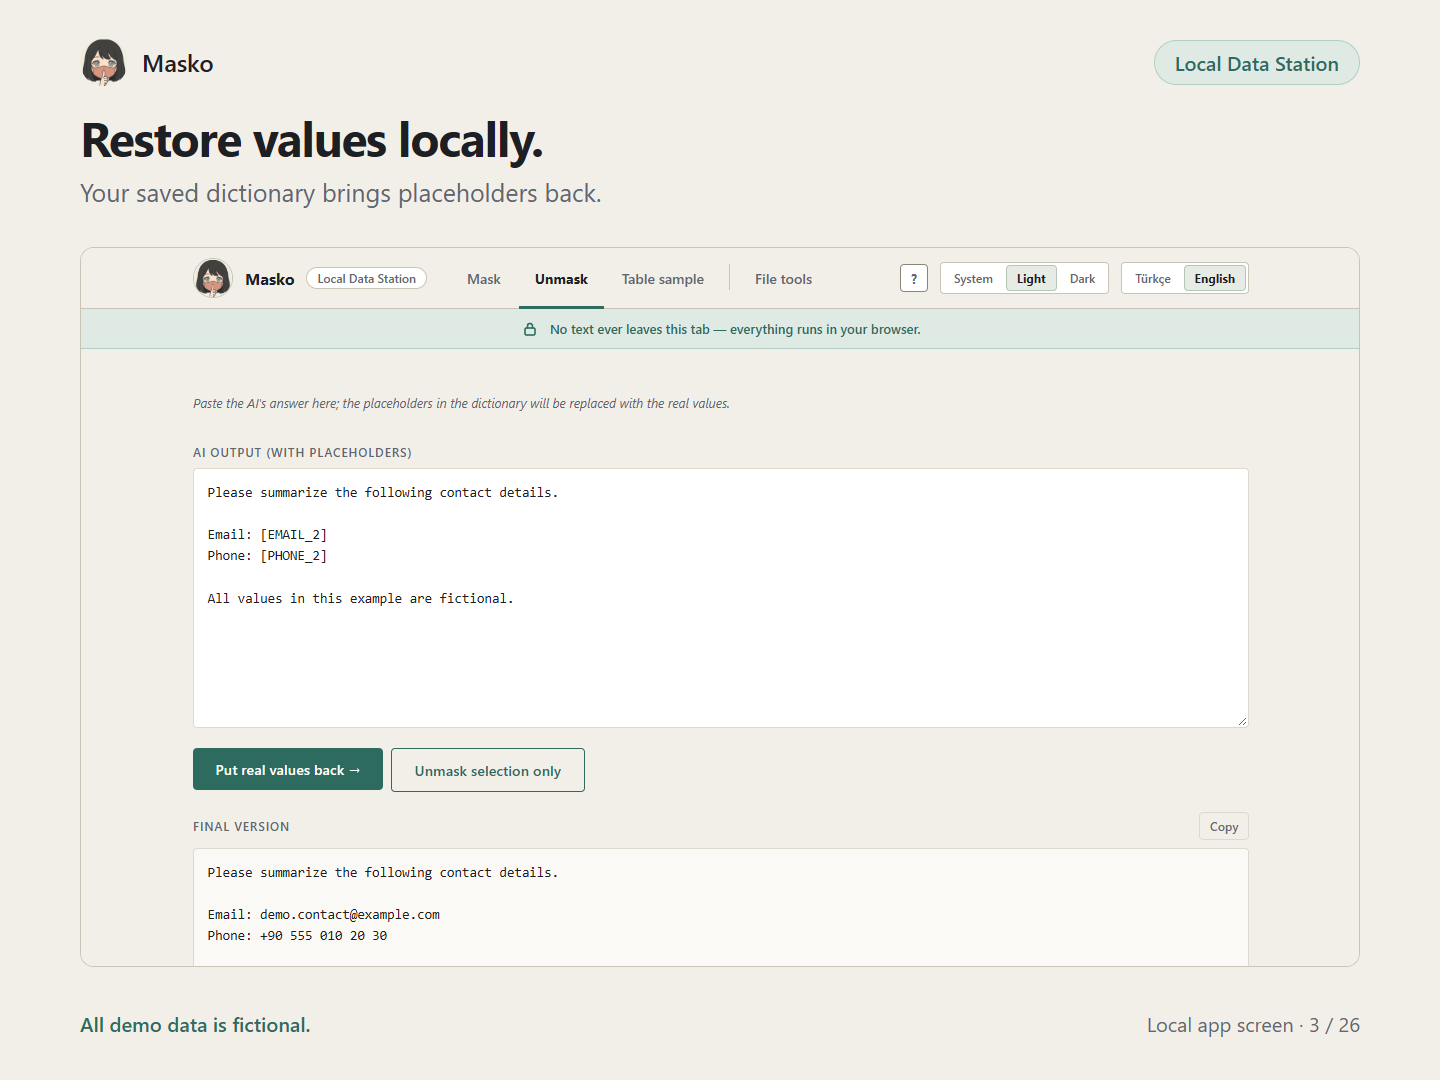Viewport: 1440px width, 1080px height.
Task: Go to the Table sample tab
Action: tap(663, 279)
